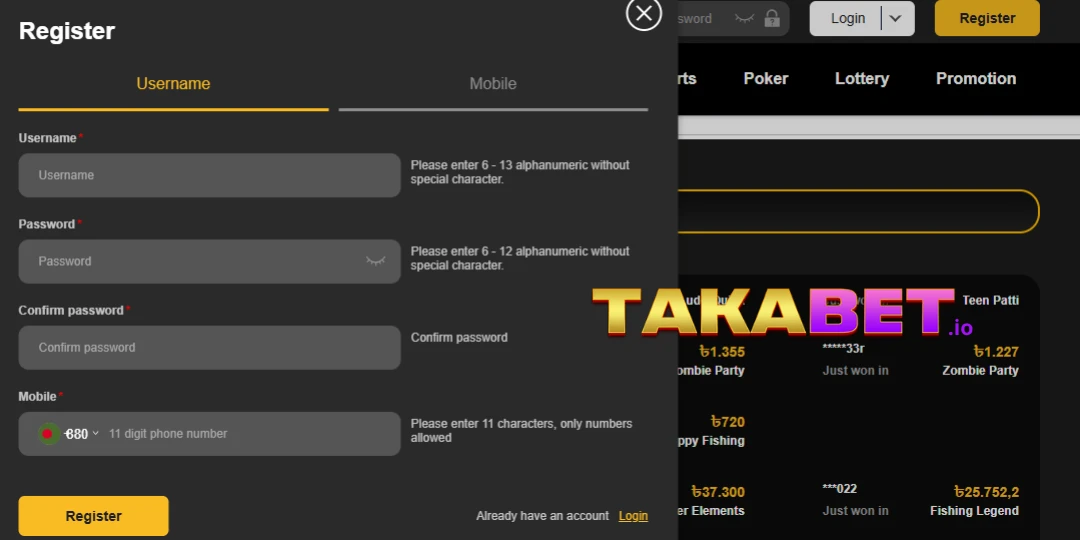Click the ৳37.300 win amount

pos(718,492)
